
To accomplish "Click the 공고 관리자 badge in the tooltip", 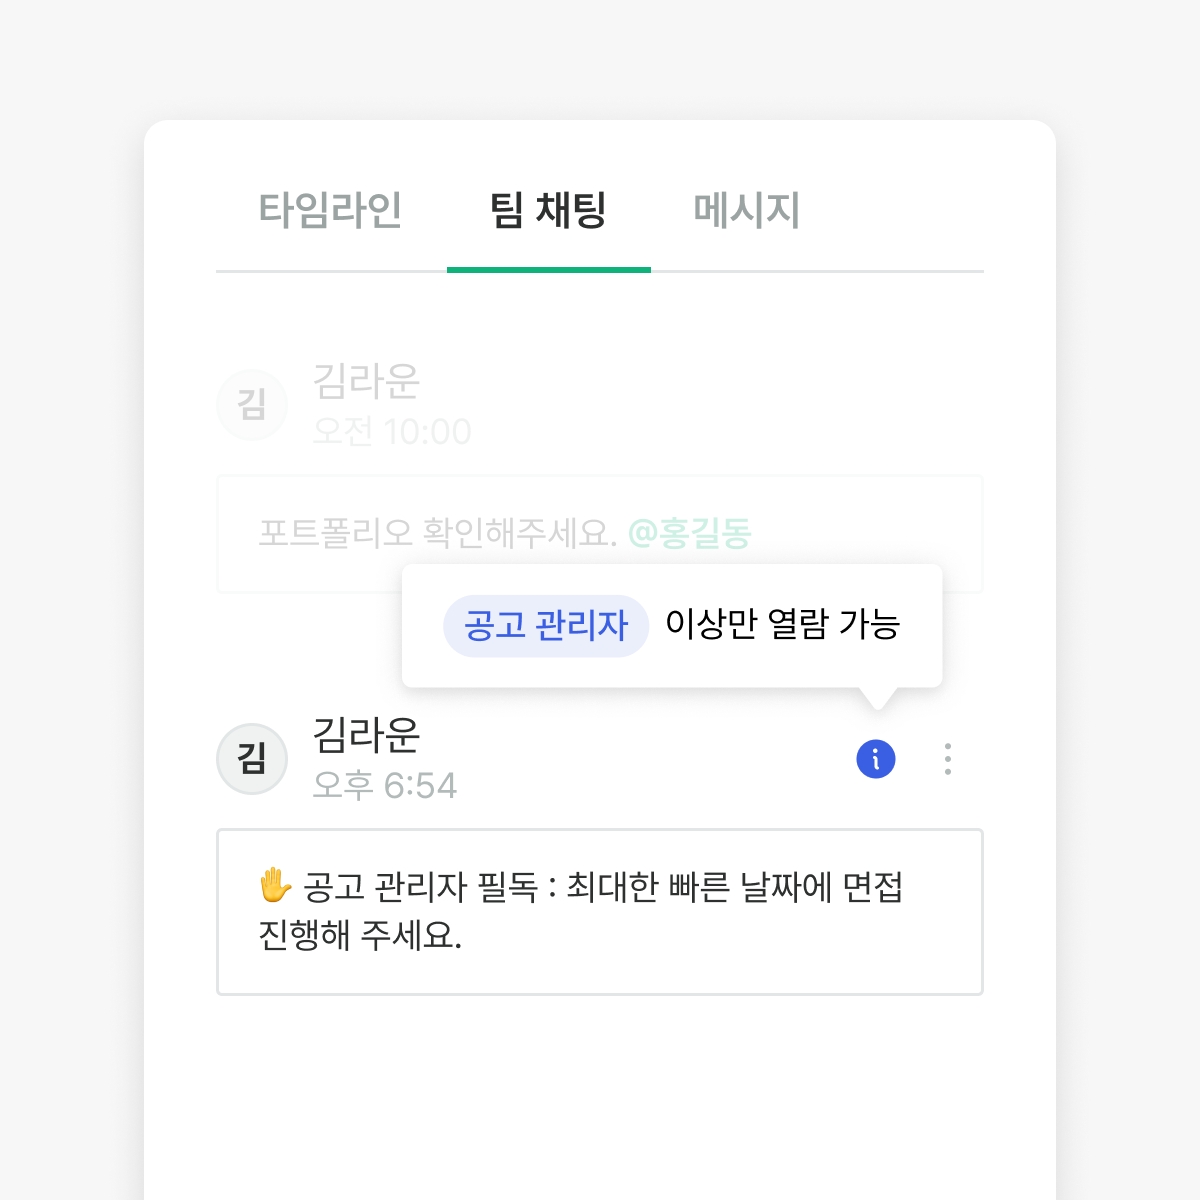I will pos(546,626).
